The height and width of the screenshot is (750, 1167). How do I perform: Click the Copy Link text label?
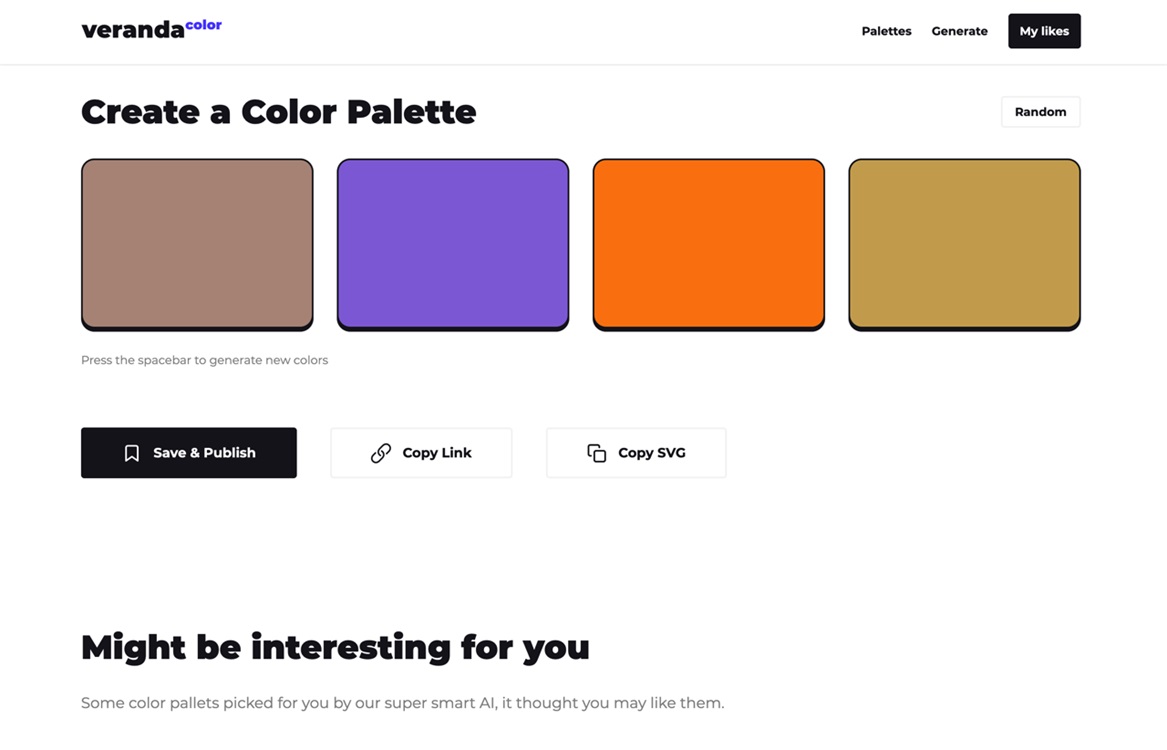point(437,453)
